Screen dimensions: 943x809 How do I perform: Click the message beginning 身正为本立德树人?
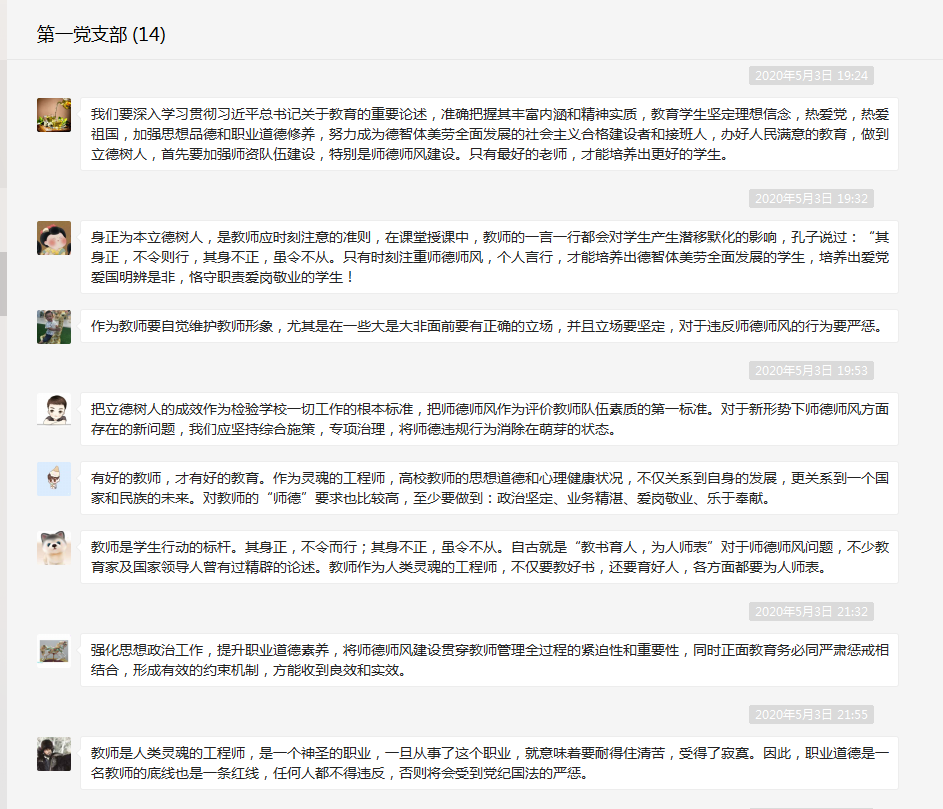pyautogui.click(x=489, y=257)
